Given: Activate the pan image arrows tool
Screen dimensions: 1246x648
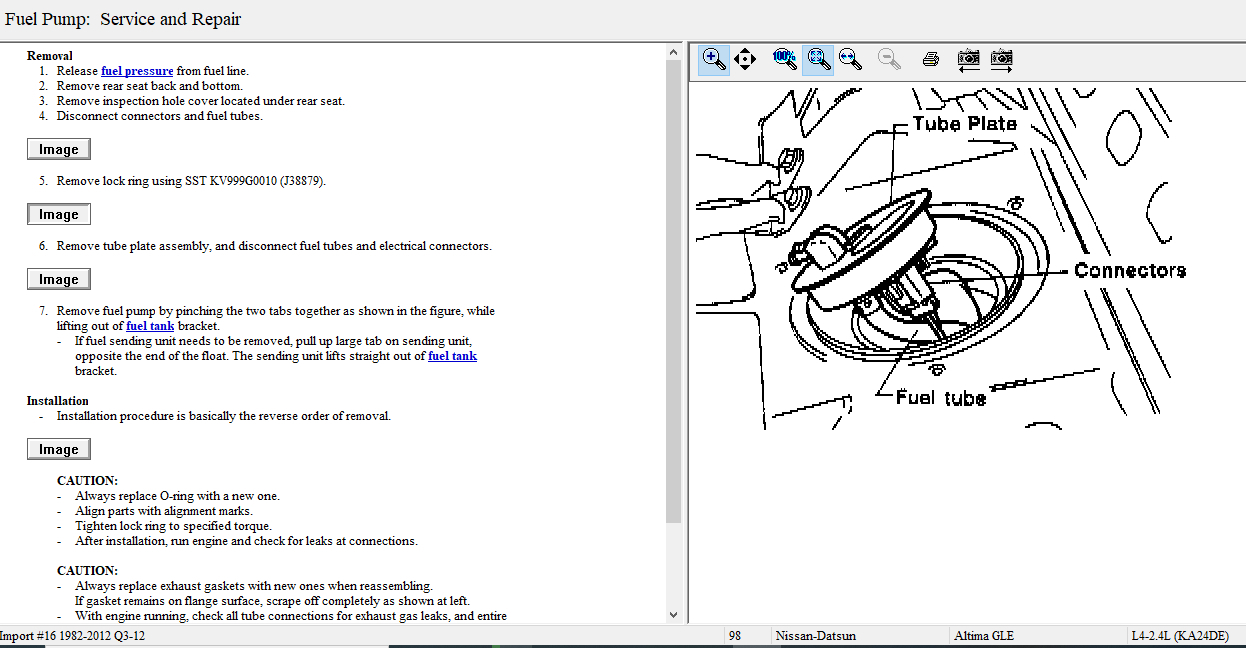Looking at the screenshot, I should tap(745, 59).
